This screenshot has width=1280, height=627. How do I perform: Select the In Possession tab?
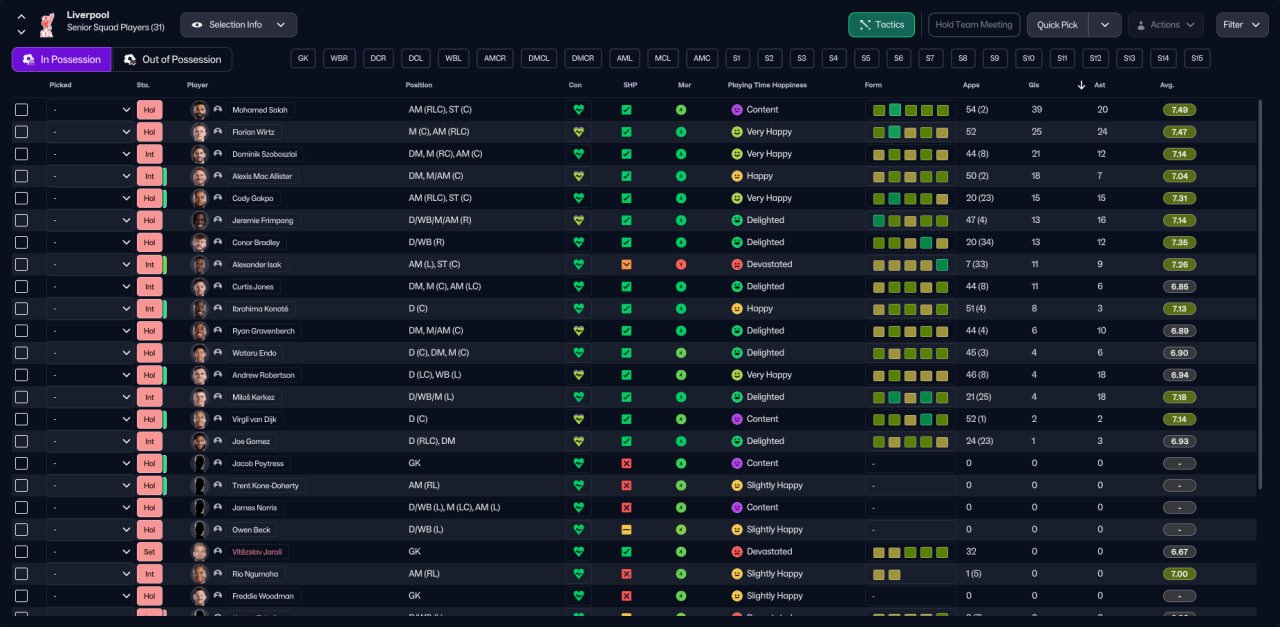[61, 60]
